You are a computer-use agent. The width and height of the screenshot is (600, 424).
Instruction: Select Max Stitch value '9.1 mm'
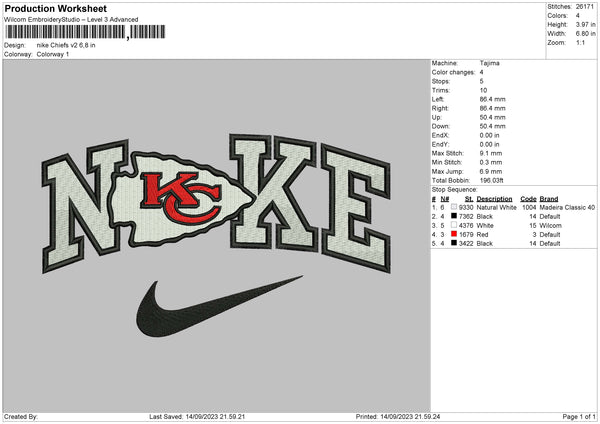491,153
